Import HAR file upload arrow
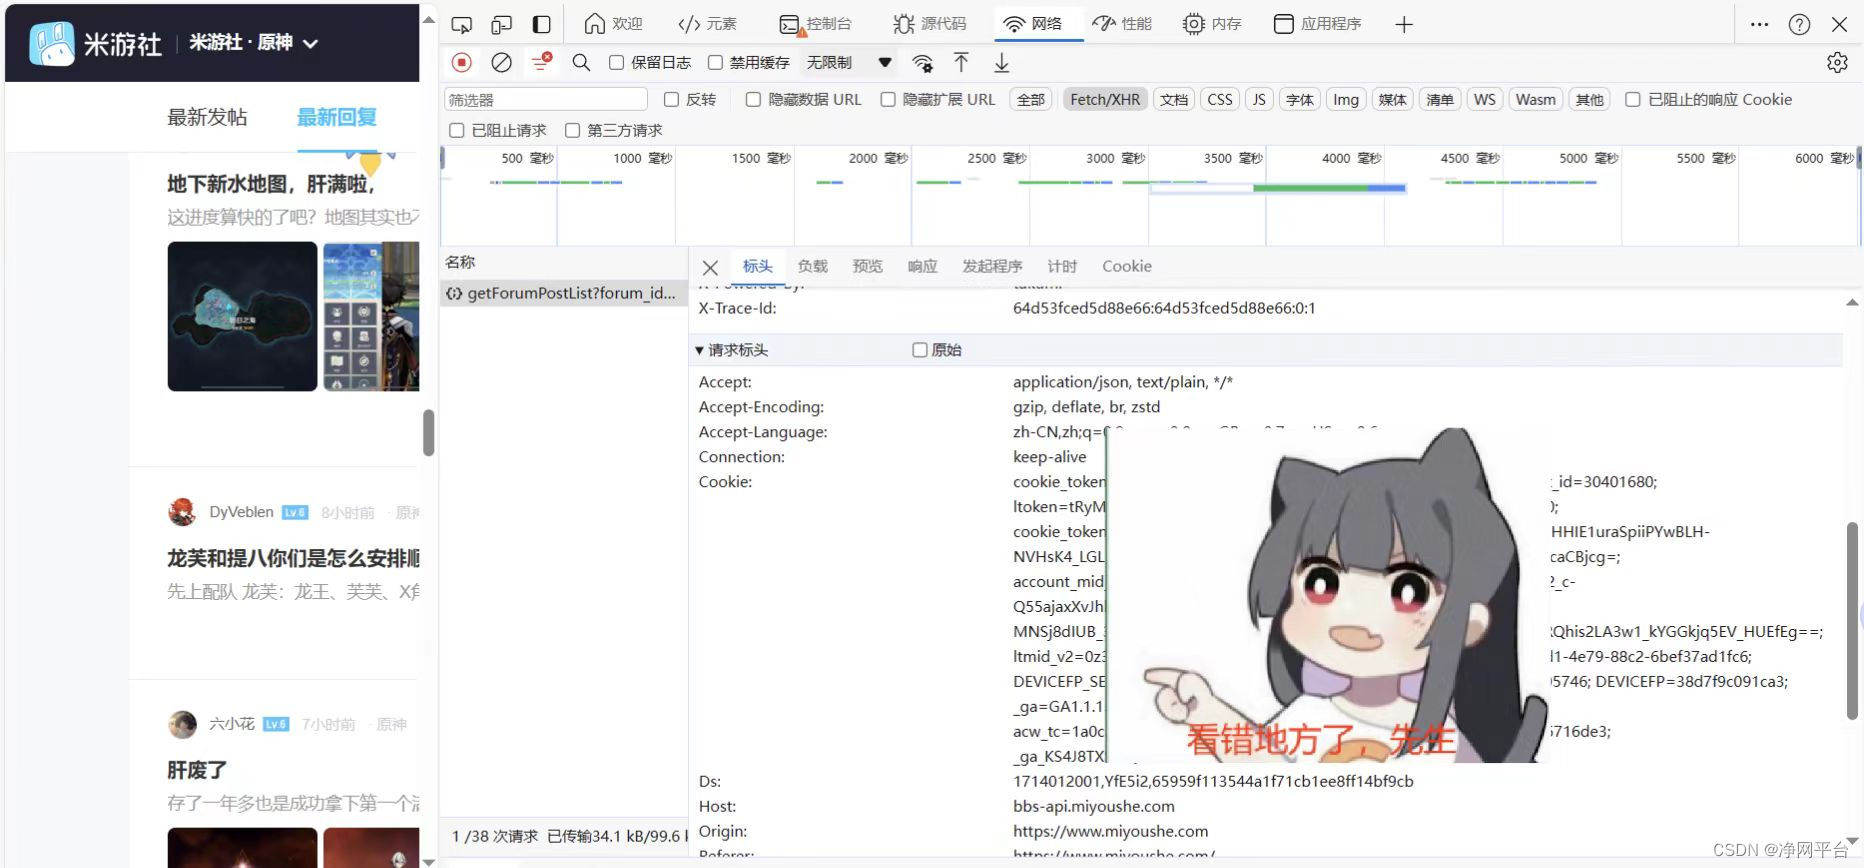Screen dimensions: 1864x868 [961, 63]
